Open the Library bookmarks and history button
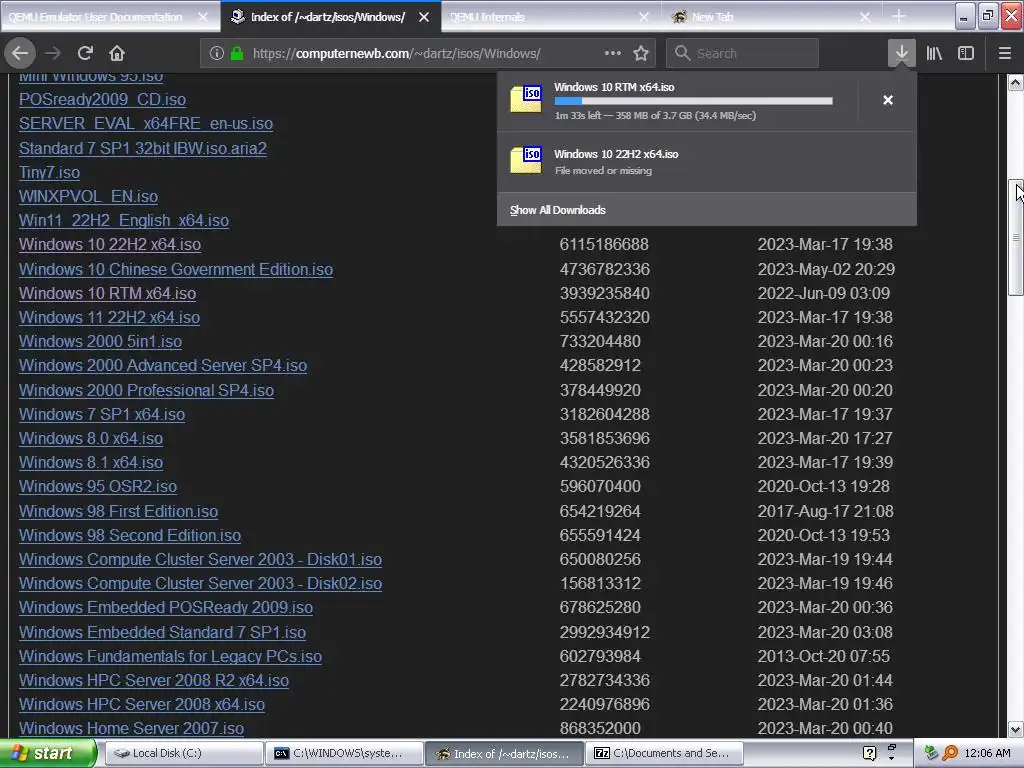 click(934, 53)
